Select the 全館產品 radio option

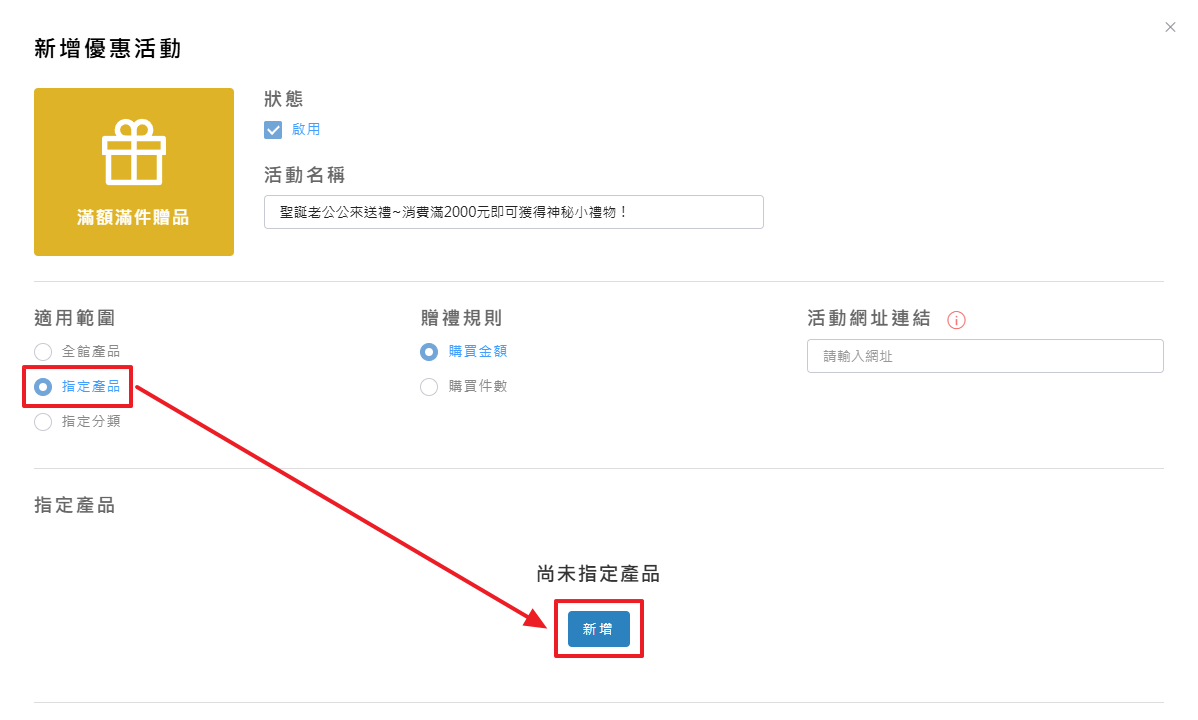43,352
